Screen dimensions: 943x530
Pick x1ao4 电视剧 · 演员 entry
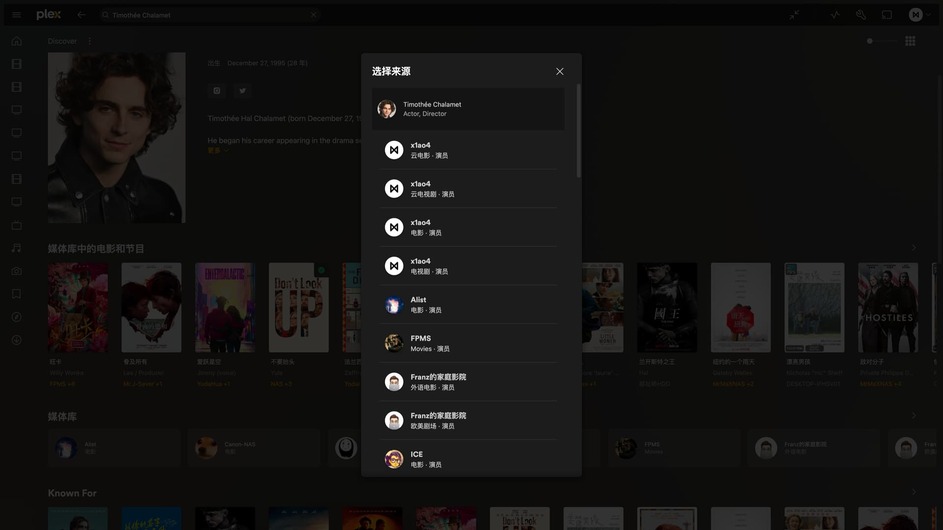(x=468, y=266)
